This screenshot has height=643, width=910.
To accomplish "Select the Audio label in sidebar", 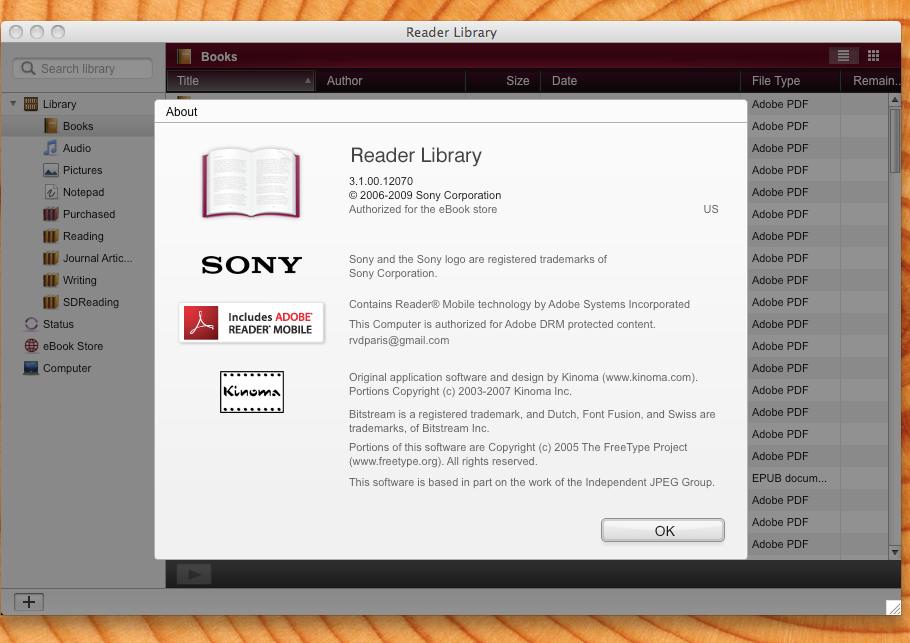I will pos(77,148).
